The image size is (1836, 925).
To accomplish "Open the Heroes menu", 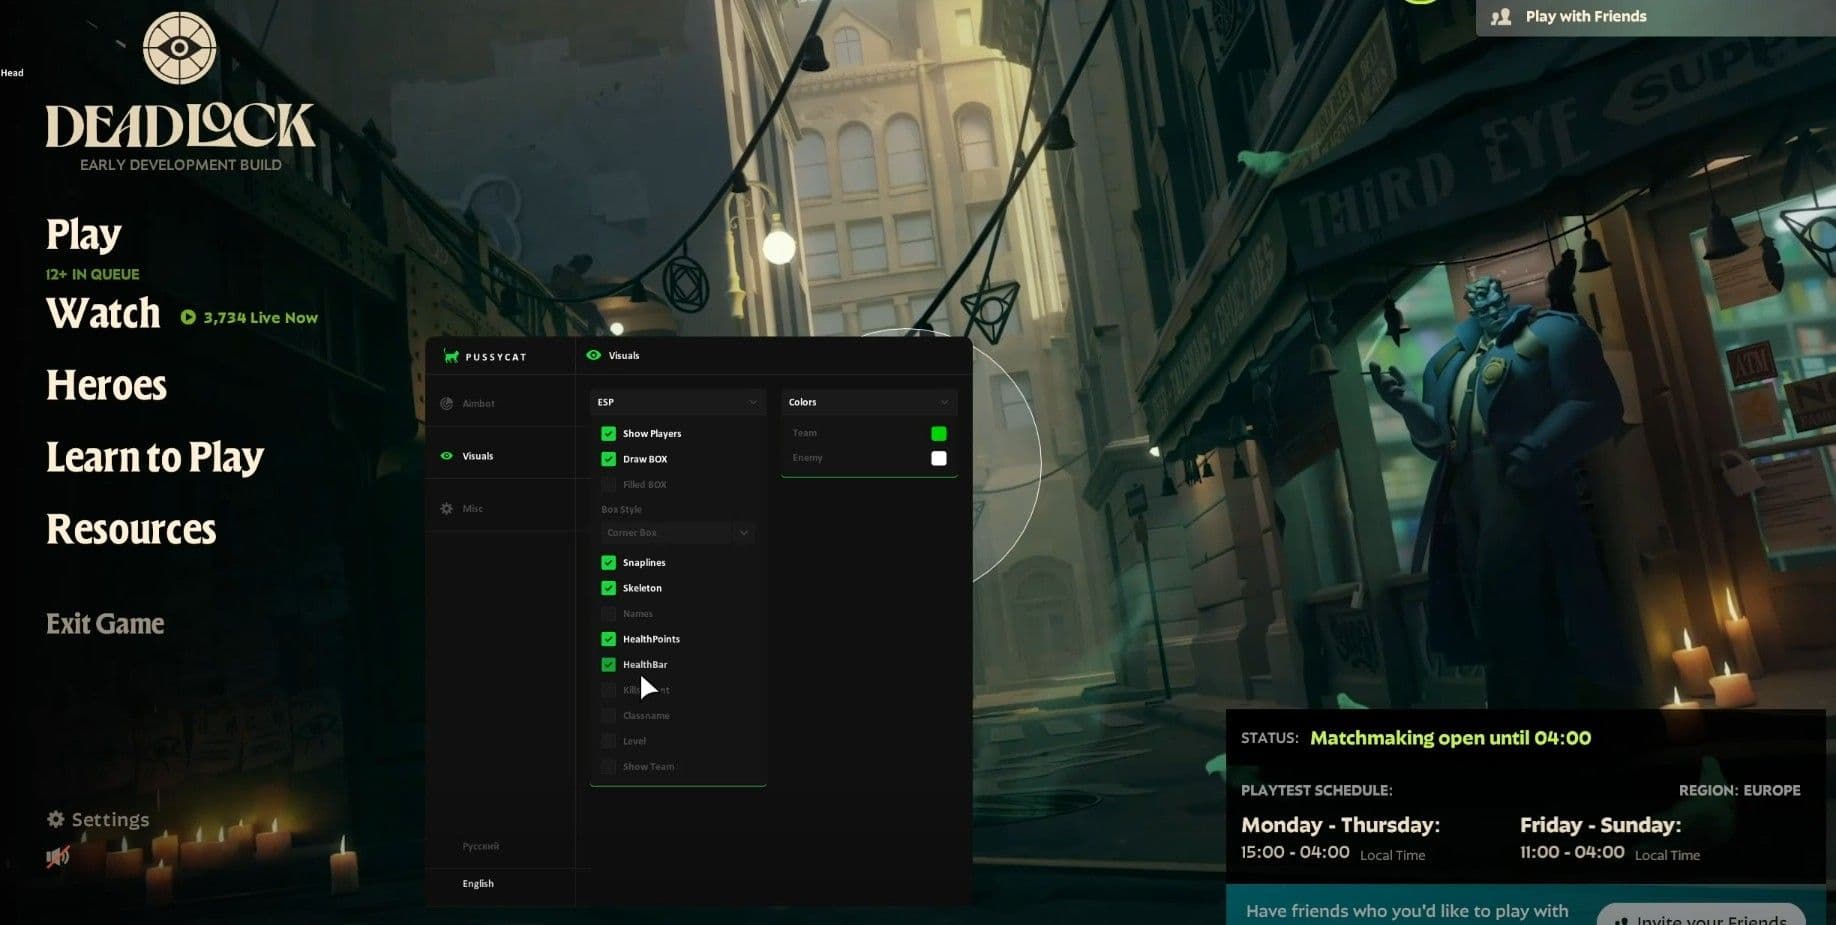I will pyautogui.click(x=106, y=386).
